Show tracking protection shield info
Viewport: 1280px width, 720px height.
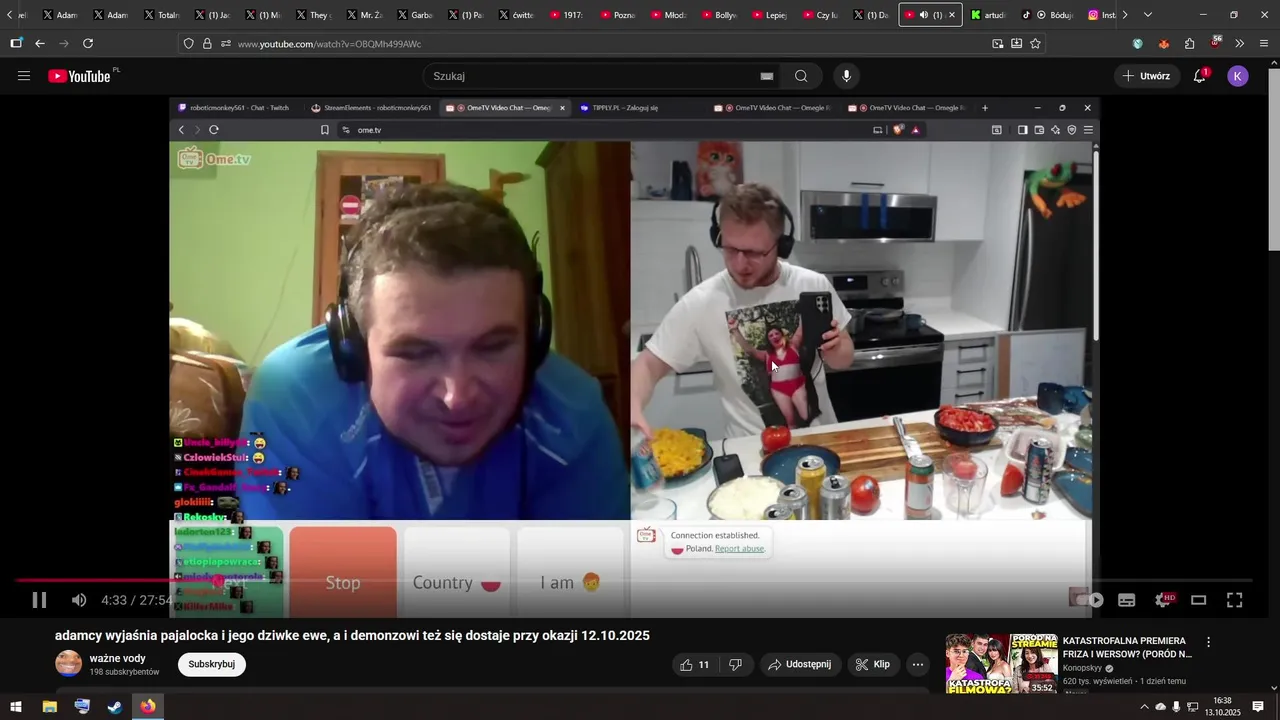pyautogui.click(x=189, y=44)
